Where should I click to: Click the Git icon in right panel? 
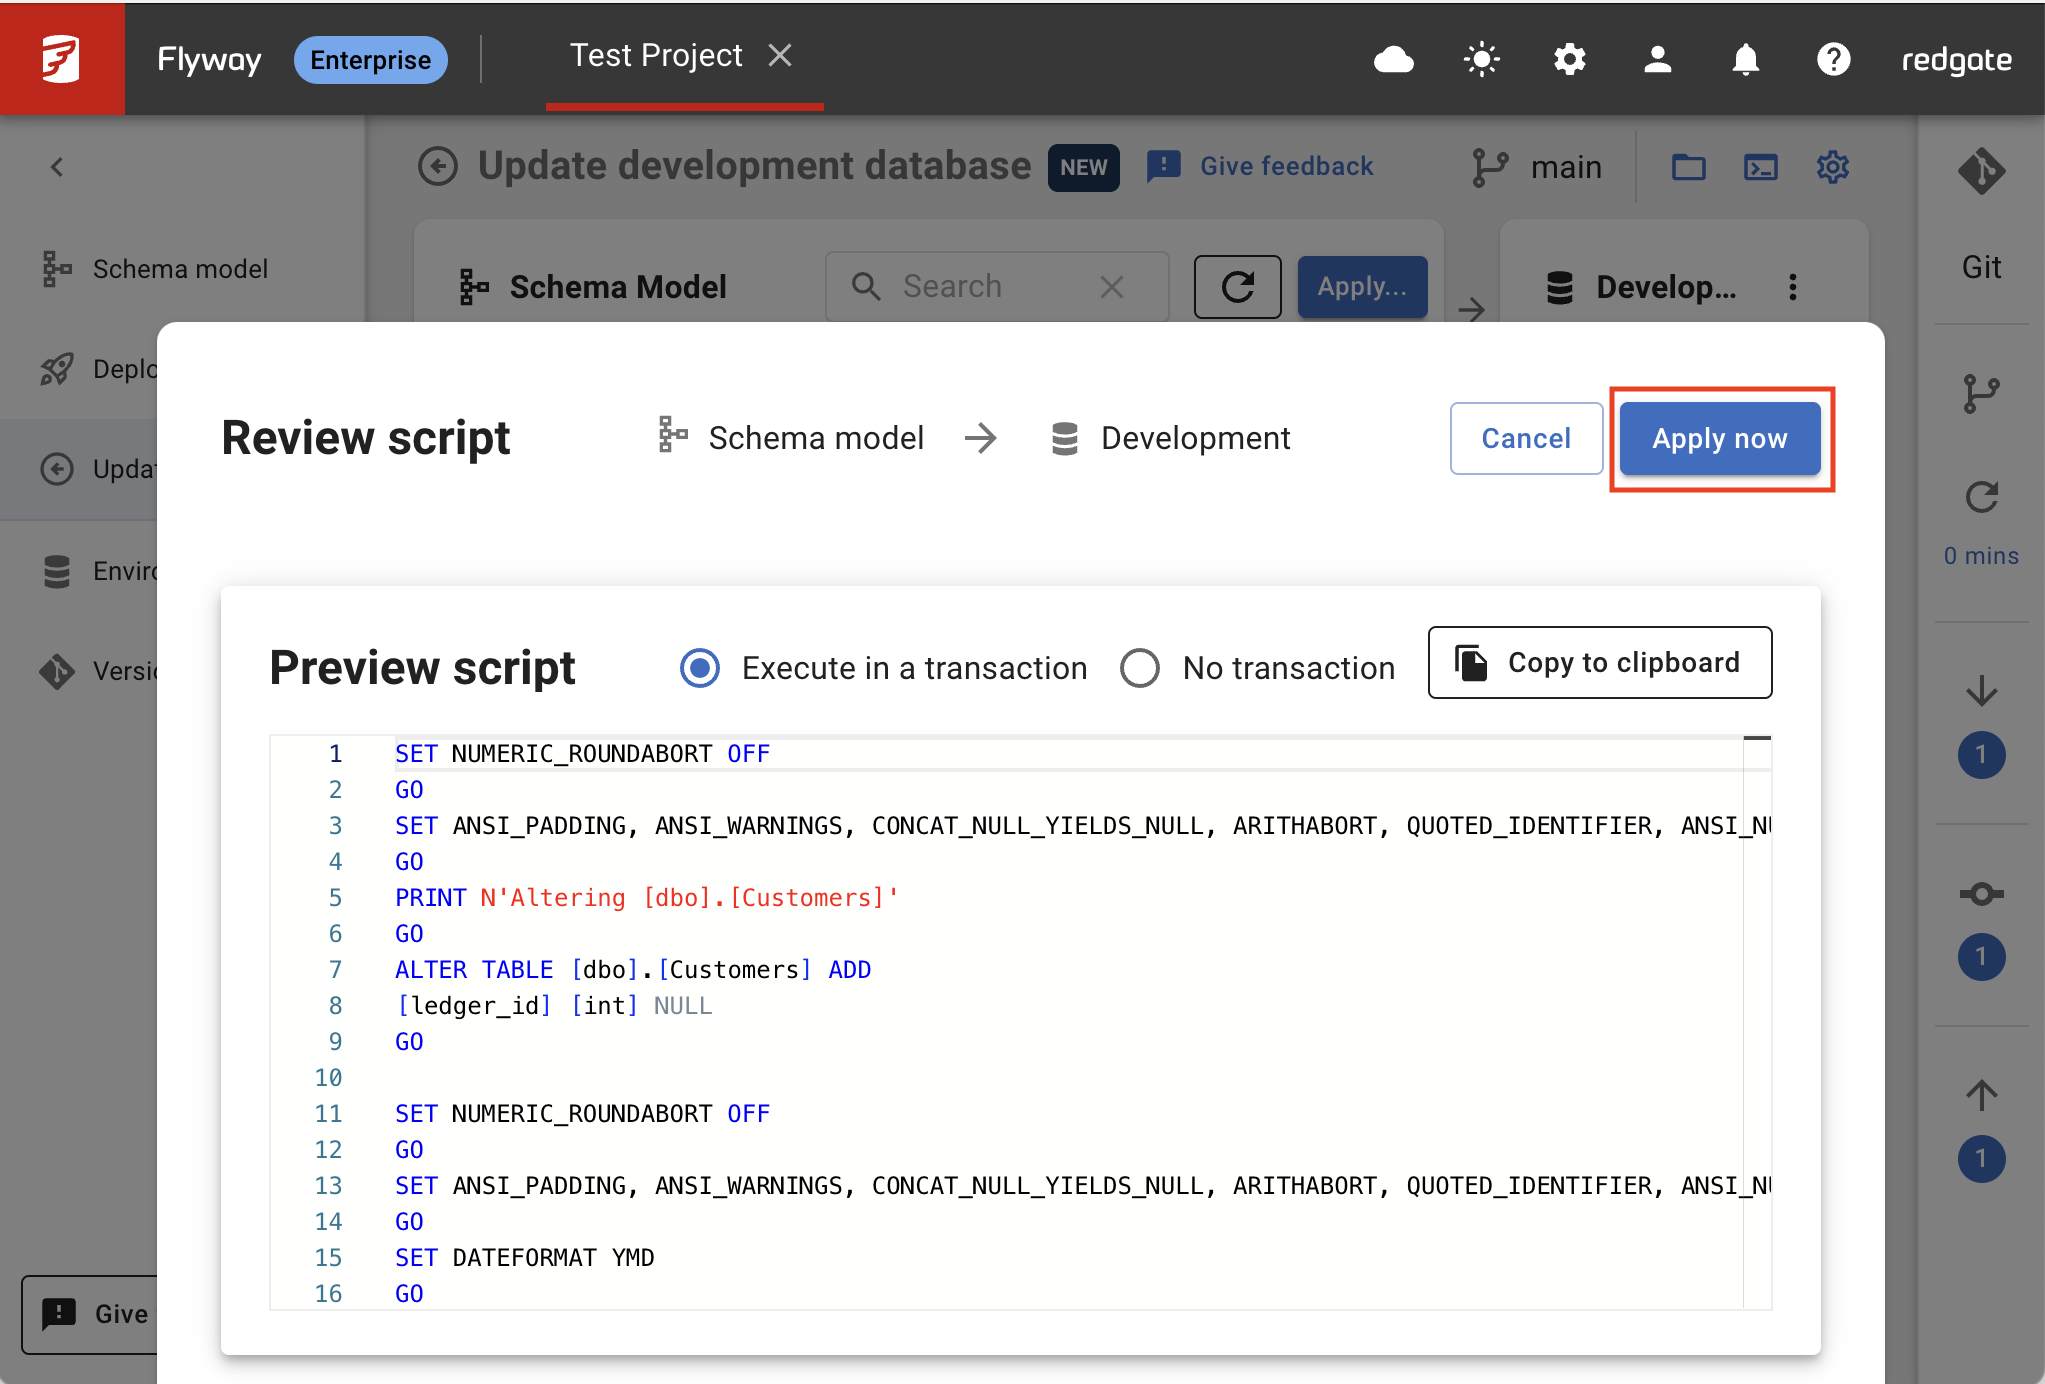pos(1981,171)
